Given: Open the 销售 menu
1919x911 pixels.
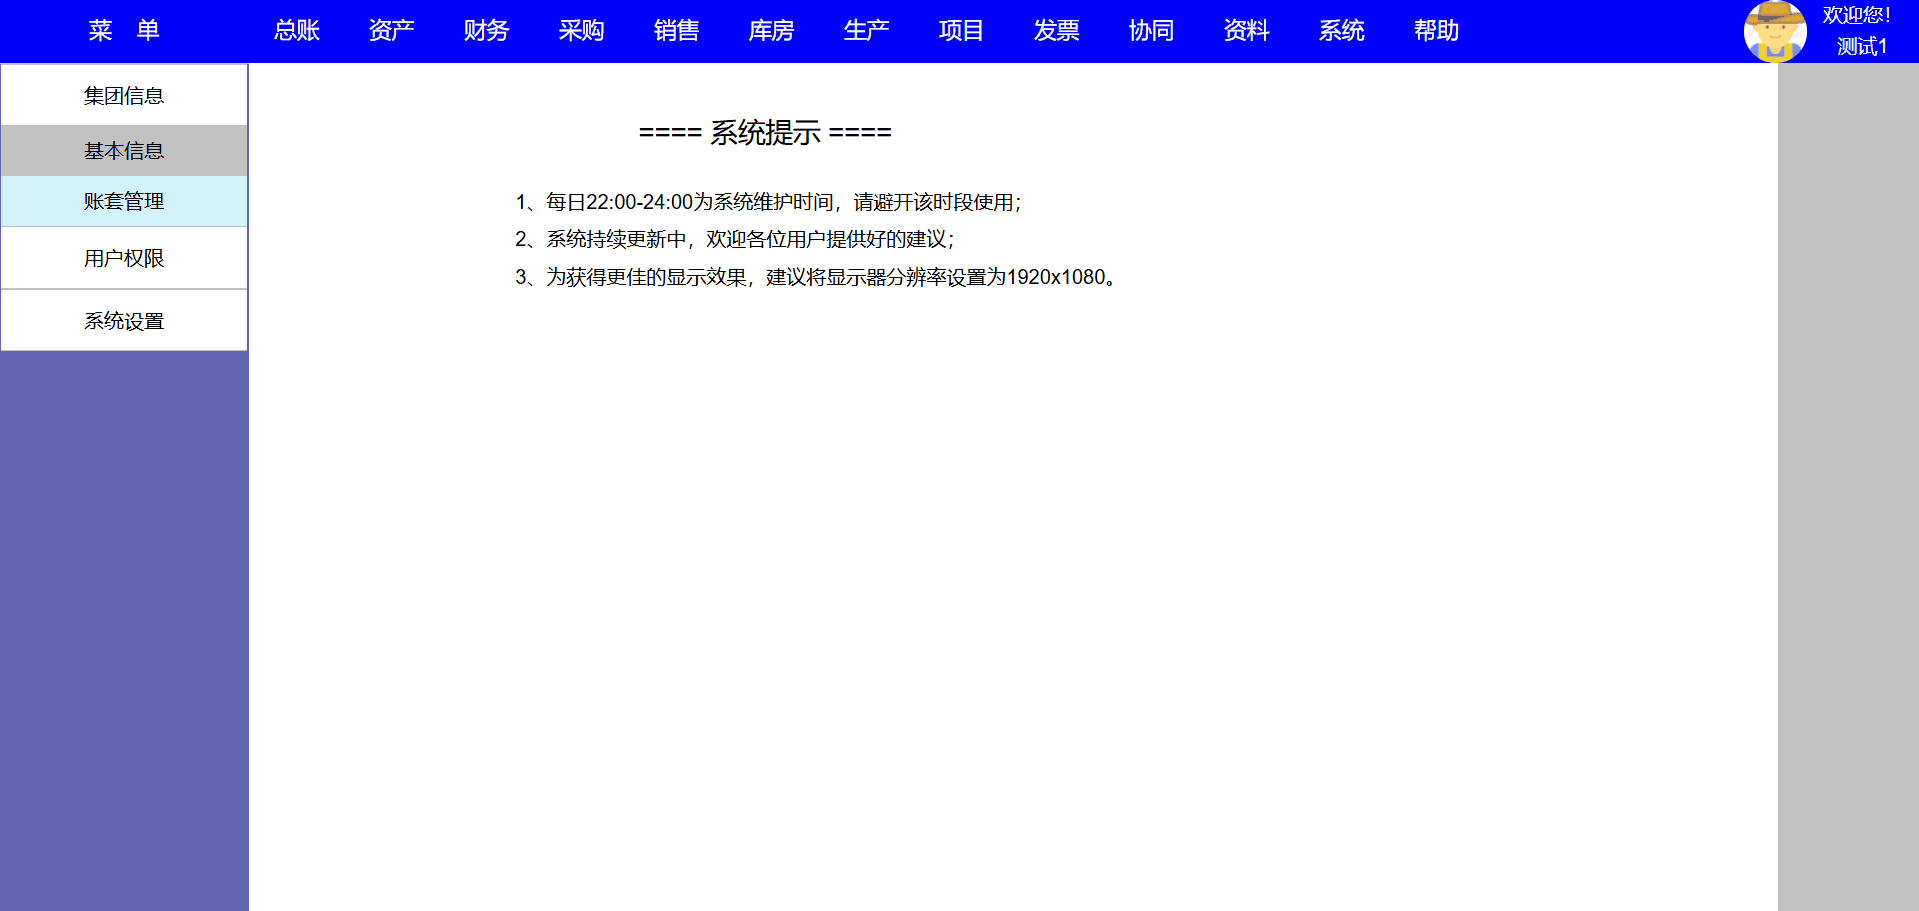Looking at the screenshot, I should coord(677,31).
